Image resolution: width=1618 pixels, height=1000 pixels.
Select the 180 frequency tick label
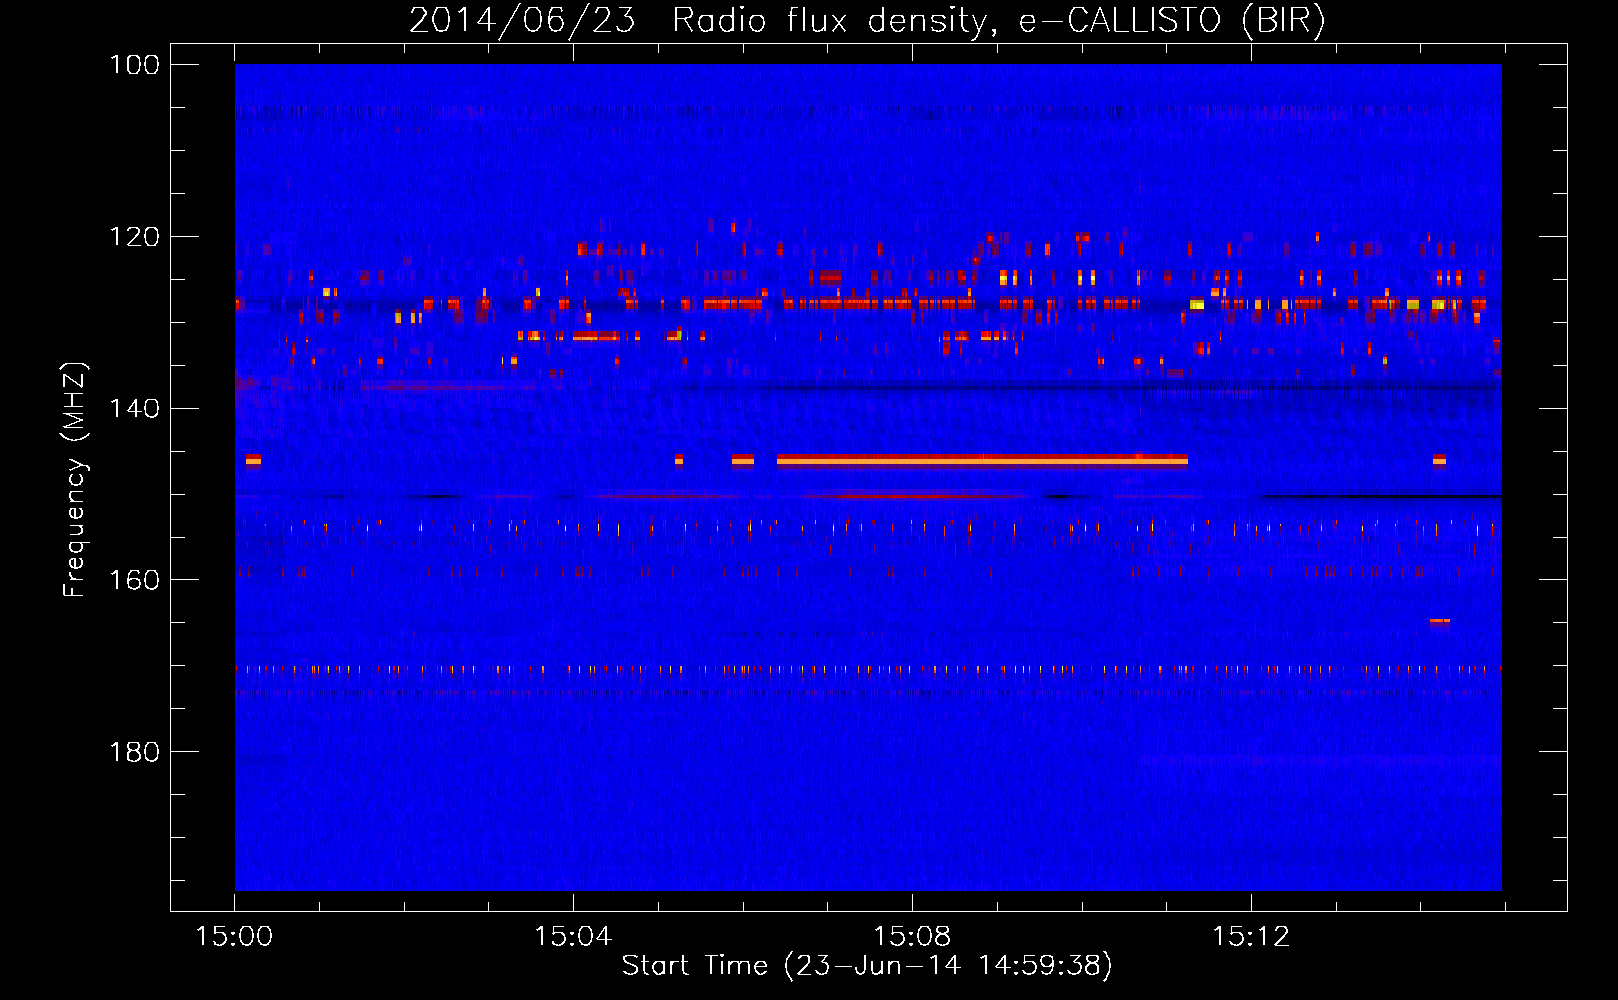[x=134, y=752]
